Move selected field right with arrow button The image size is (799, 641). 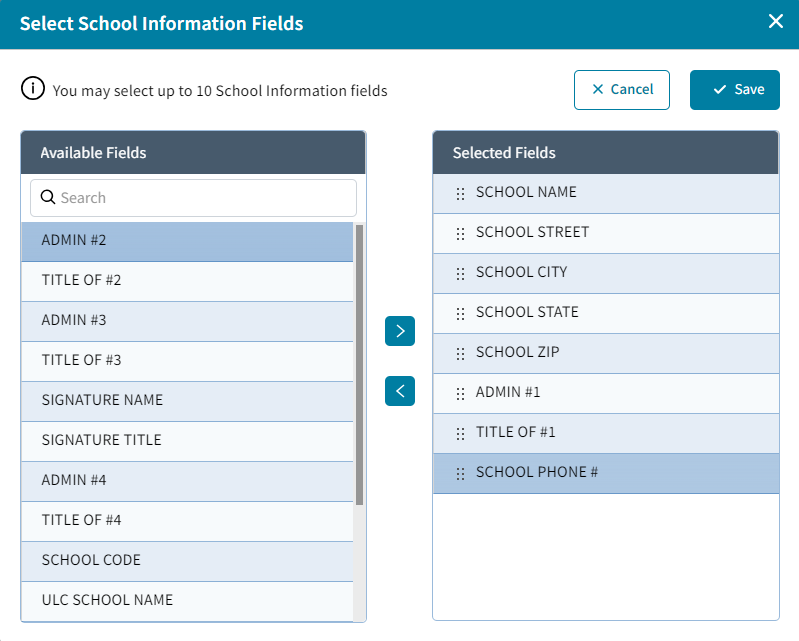click(400, 331)
